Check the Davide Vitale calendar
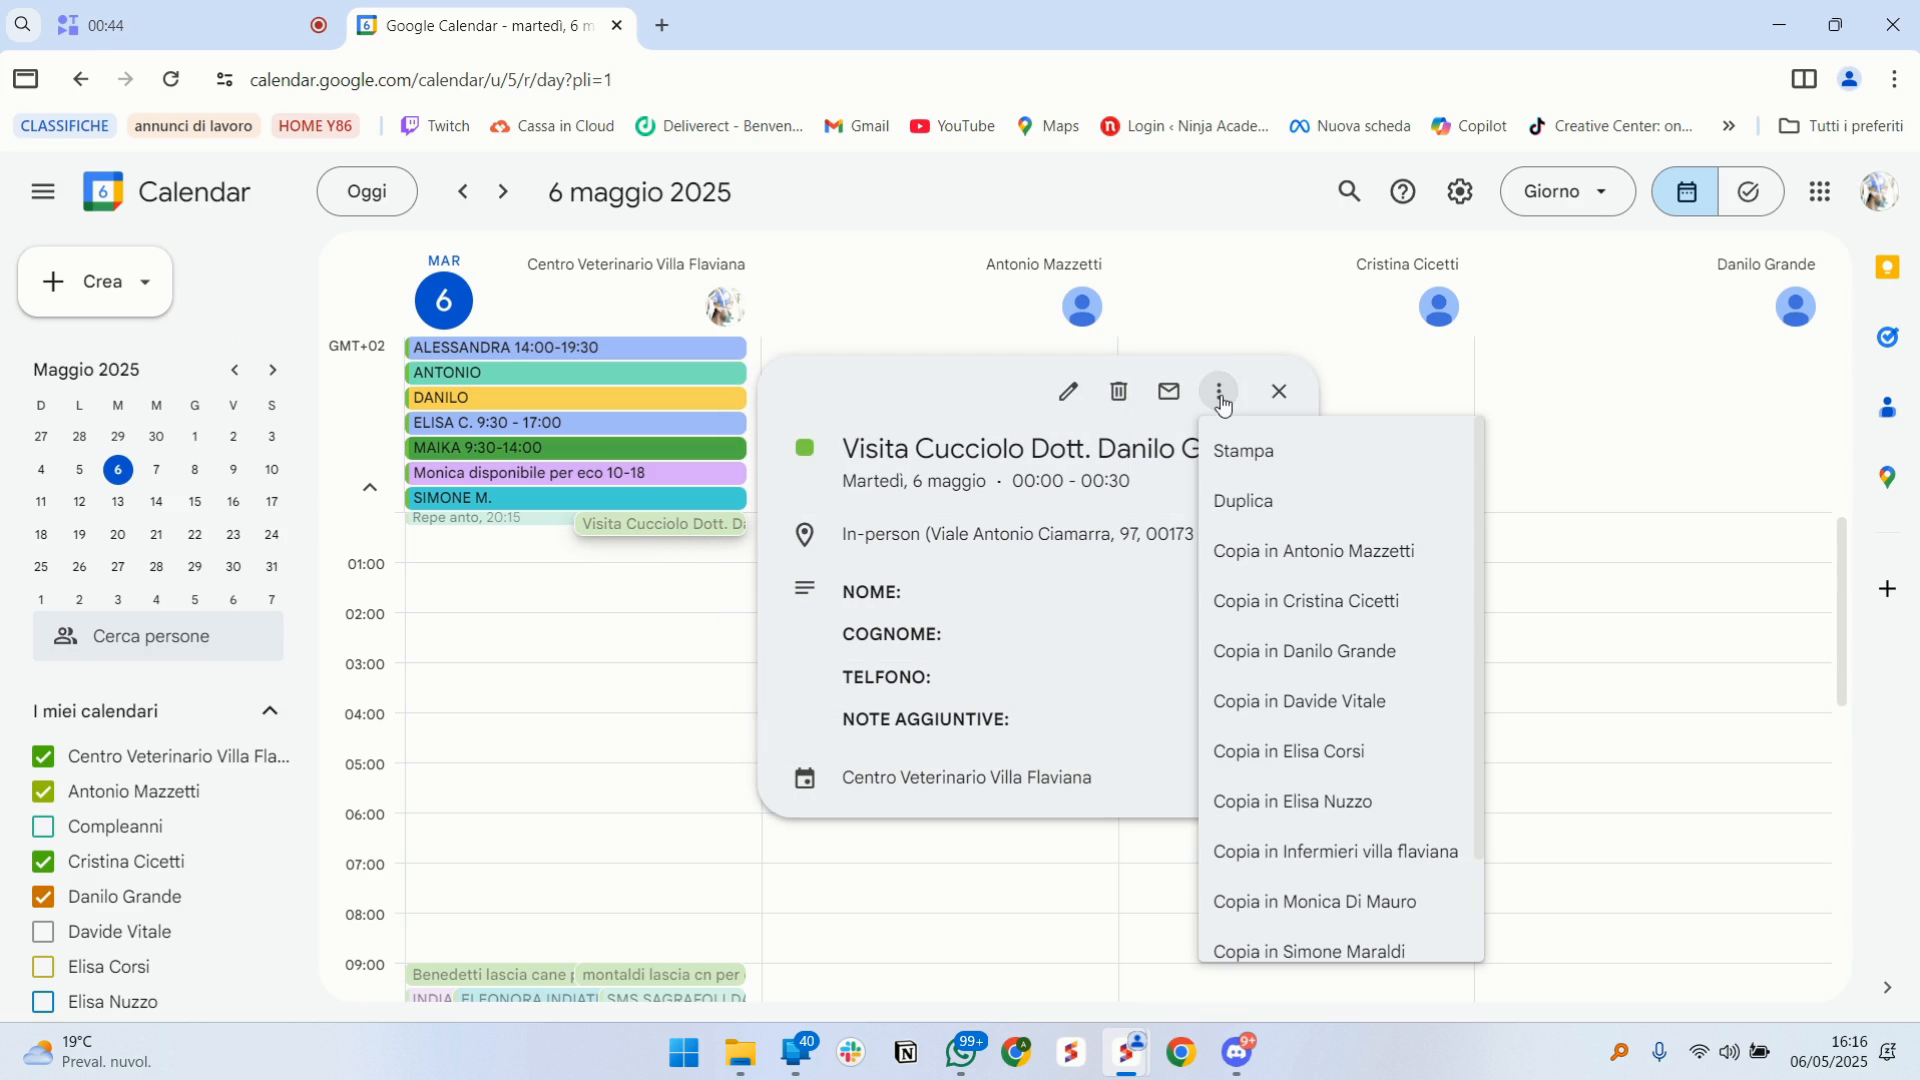 click(43, 932)
